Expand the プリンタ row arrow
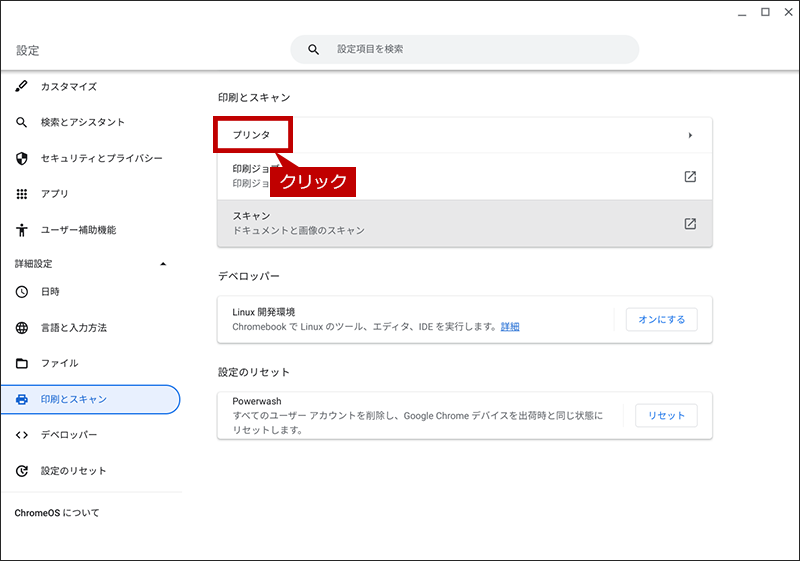Screen dimensions: 800x561 690,135
